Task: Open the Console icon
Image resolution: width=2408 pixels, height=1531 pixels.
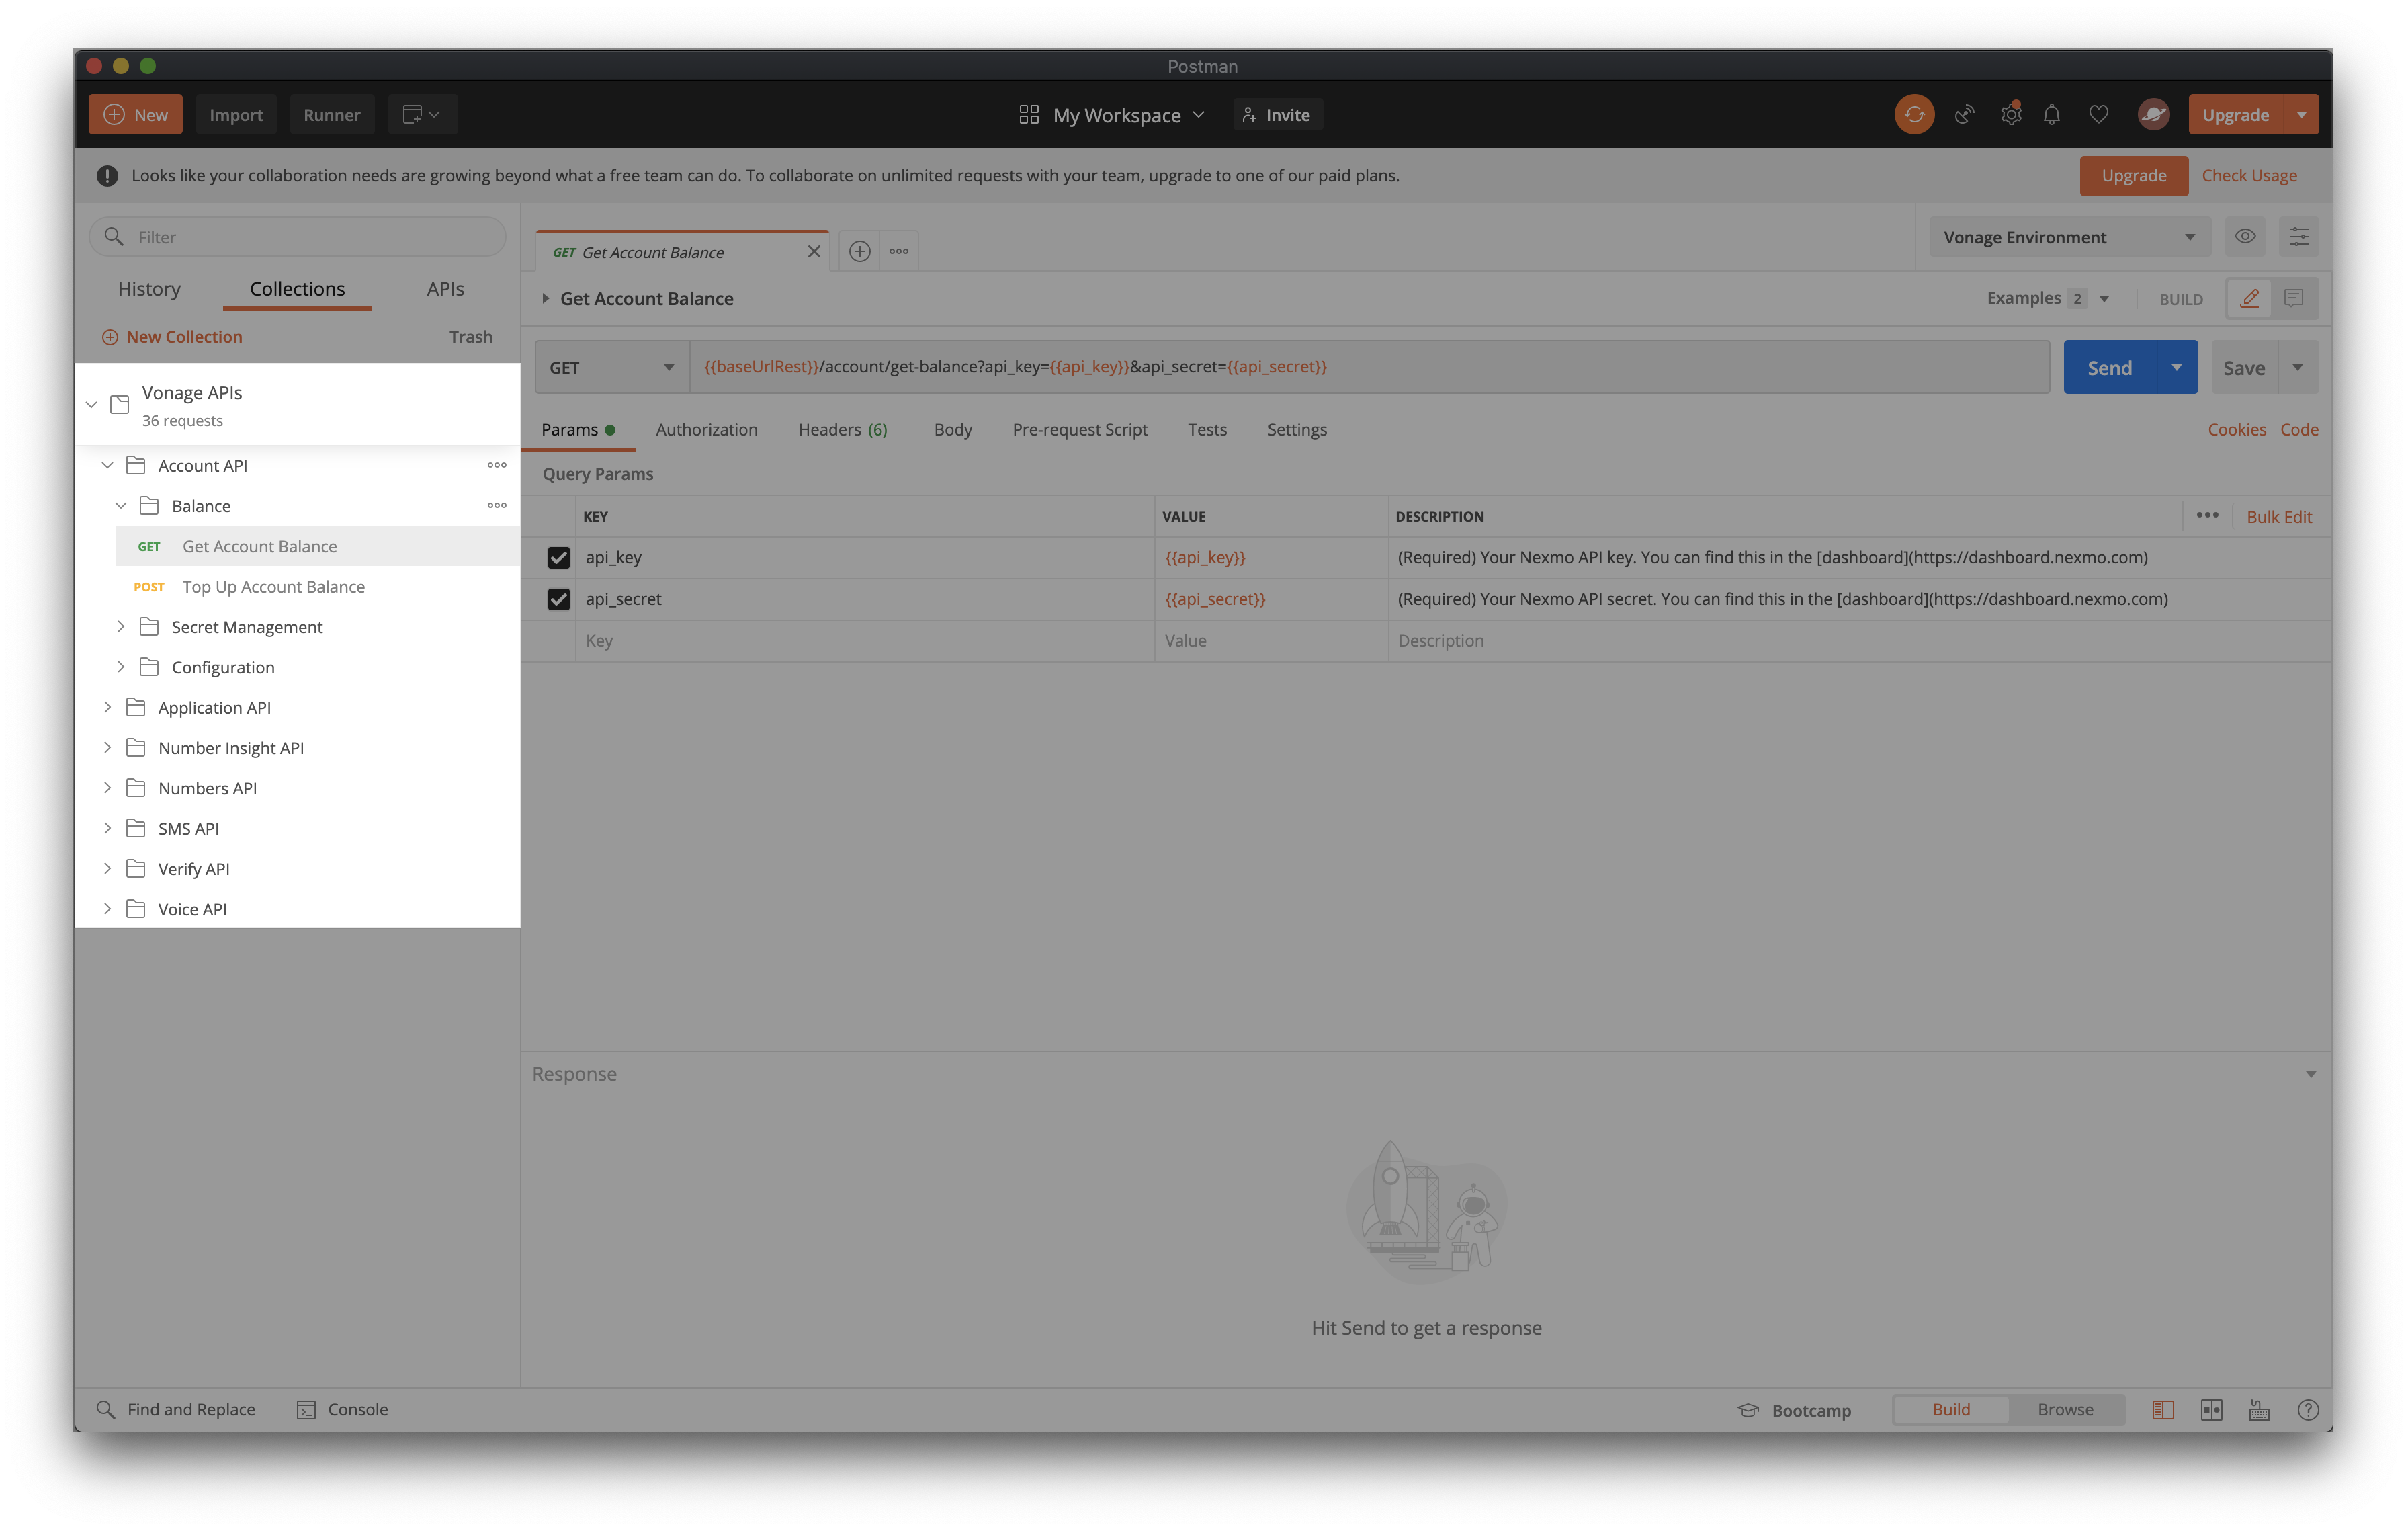Action: 306,1410
